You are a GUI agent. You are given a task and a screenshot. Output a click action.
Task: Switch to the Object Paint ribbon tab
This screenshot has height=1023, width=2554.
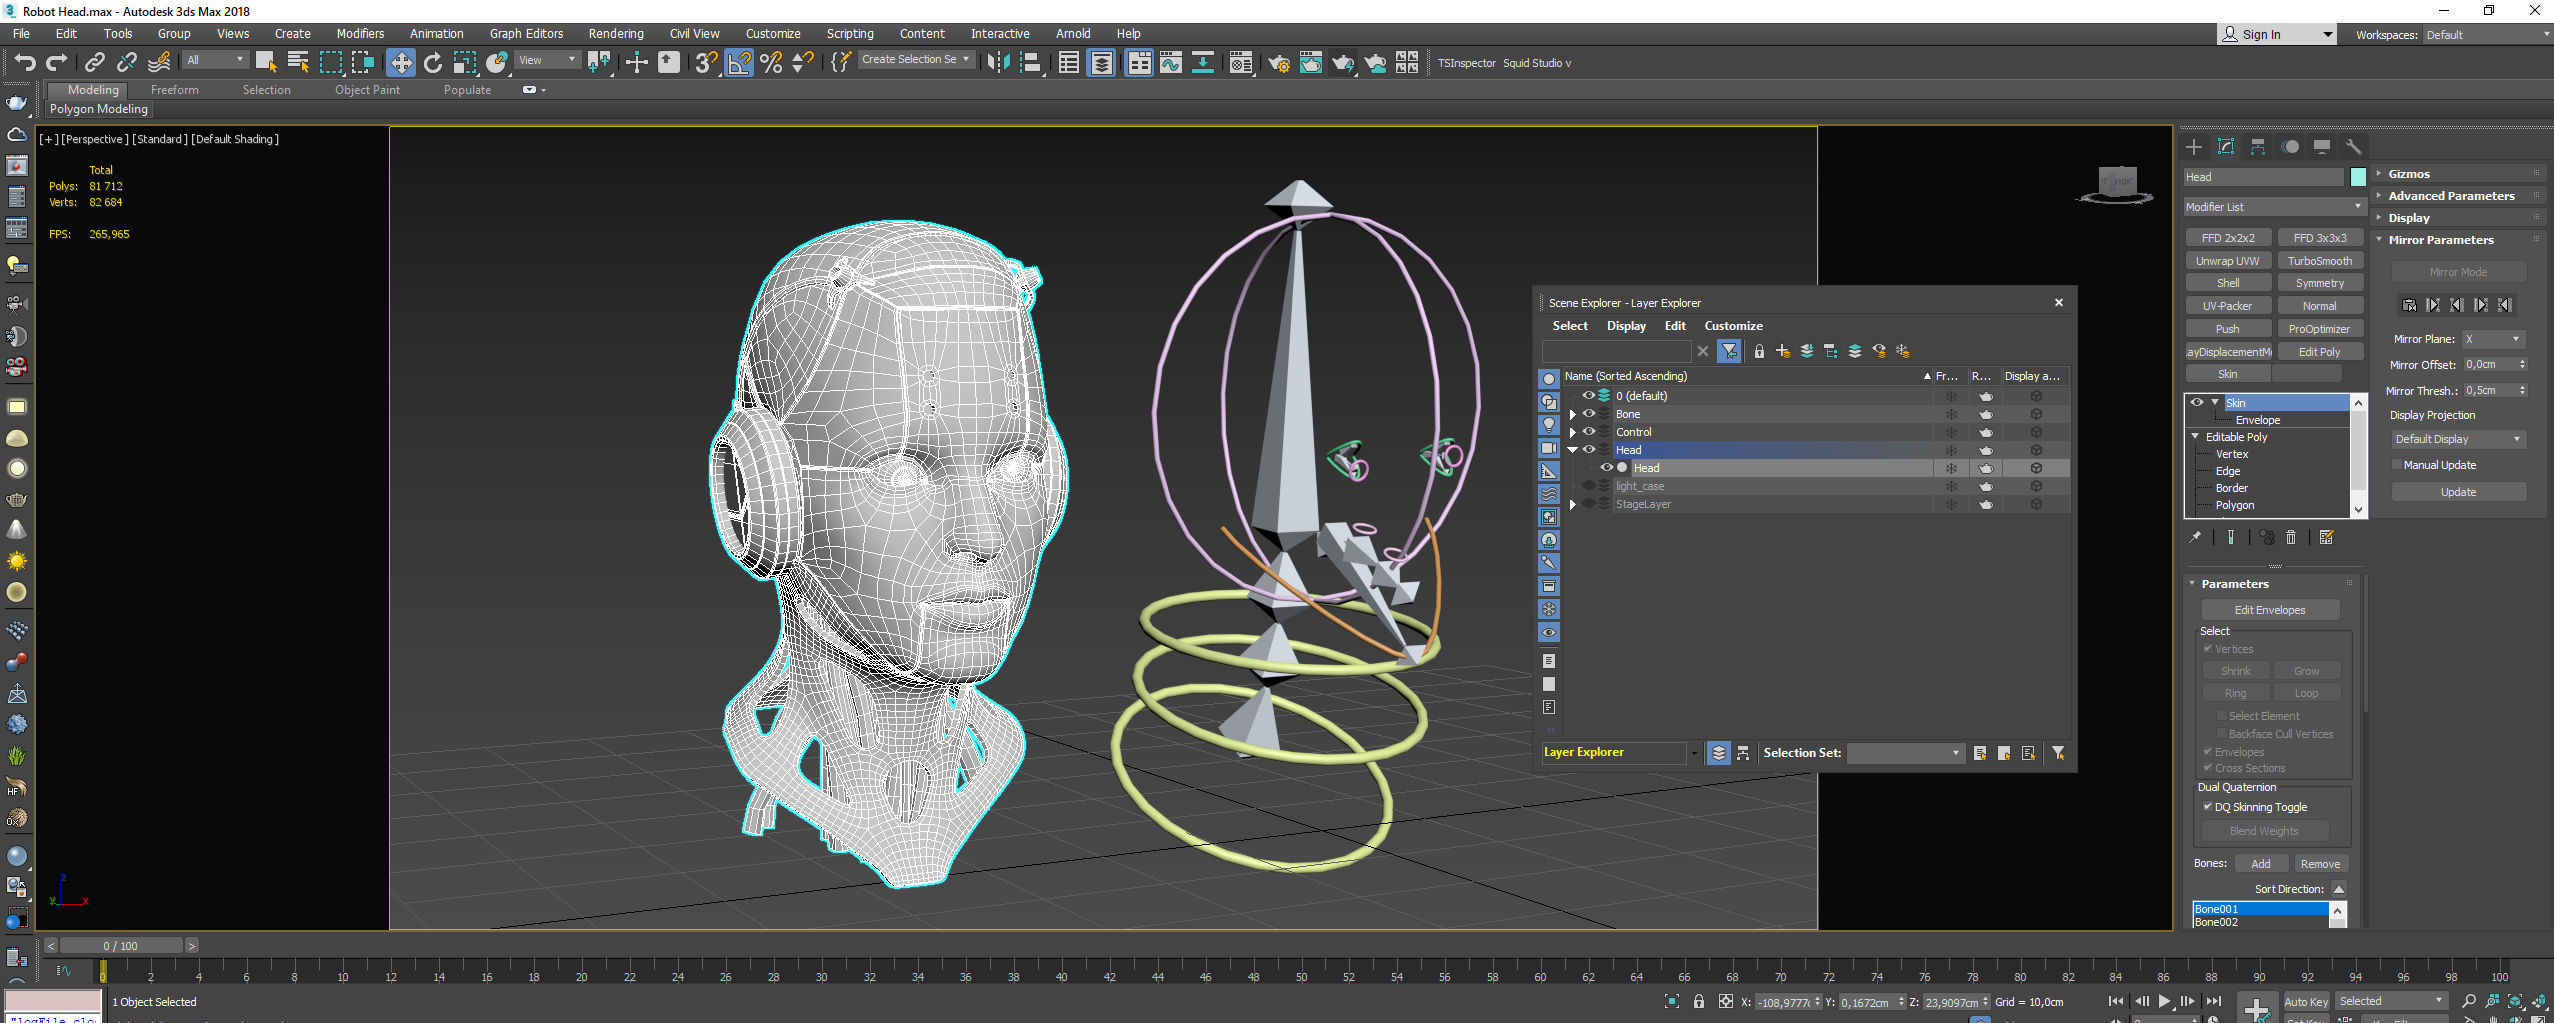tap(367, 90)
